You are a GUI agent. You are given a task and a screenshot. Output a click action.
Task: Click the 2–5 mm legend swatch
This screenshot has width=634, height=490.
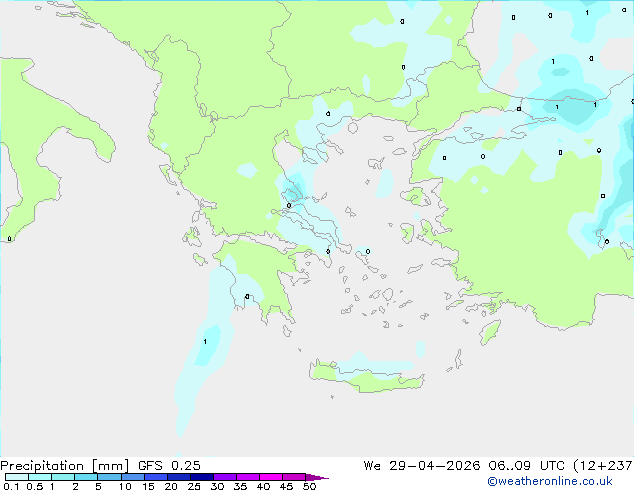[x=86, y=477]
